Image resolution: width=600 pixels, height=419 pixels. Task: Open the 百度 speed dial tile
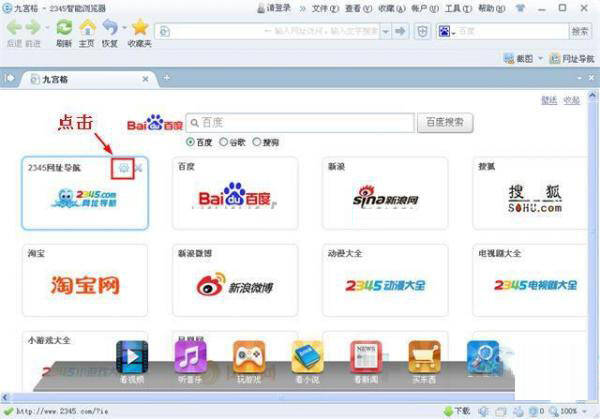click(x=235, y=193)
